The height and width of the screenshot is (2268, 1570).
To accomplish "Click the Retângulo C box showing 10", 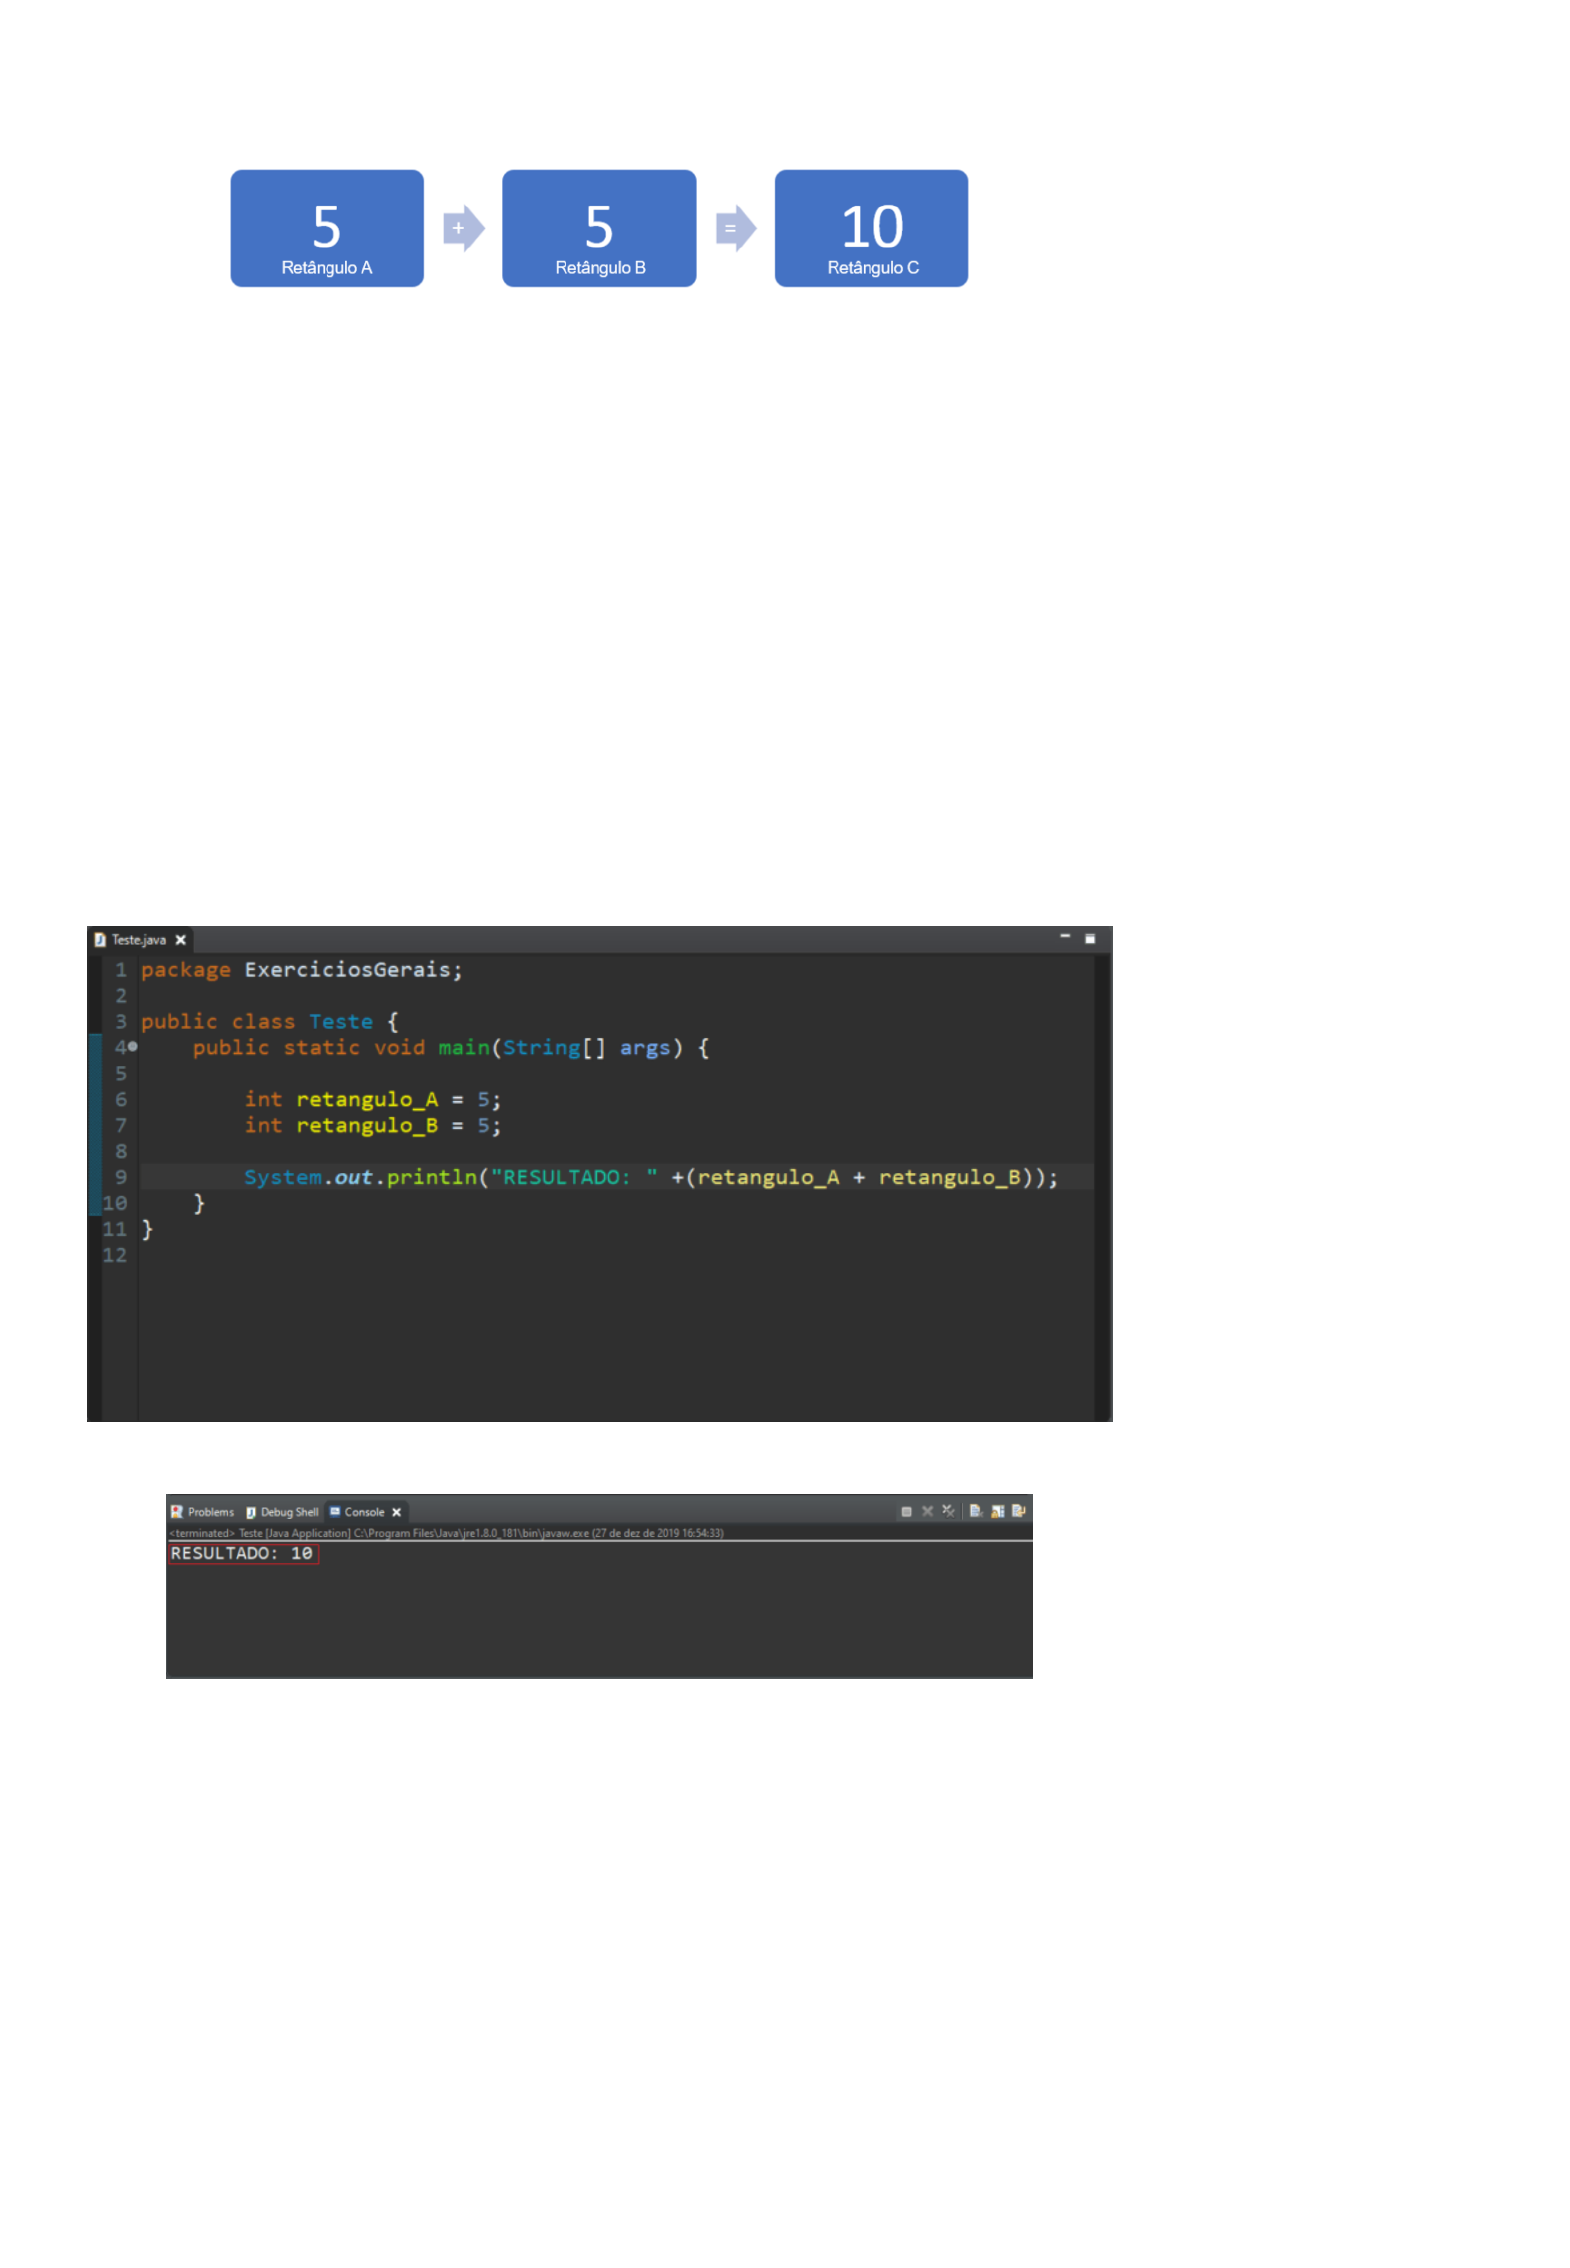I will [x=871, y=228].
